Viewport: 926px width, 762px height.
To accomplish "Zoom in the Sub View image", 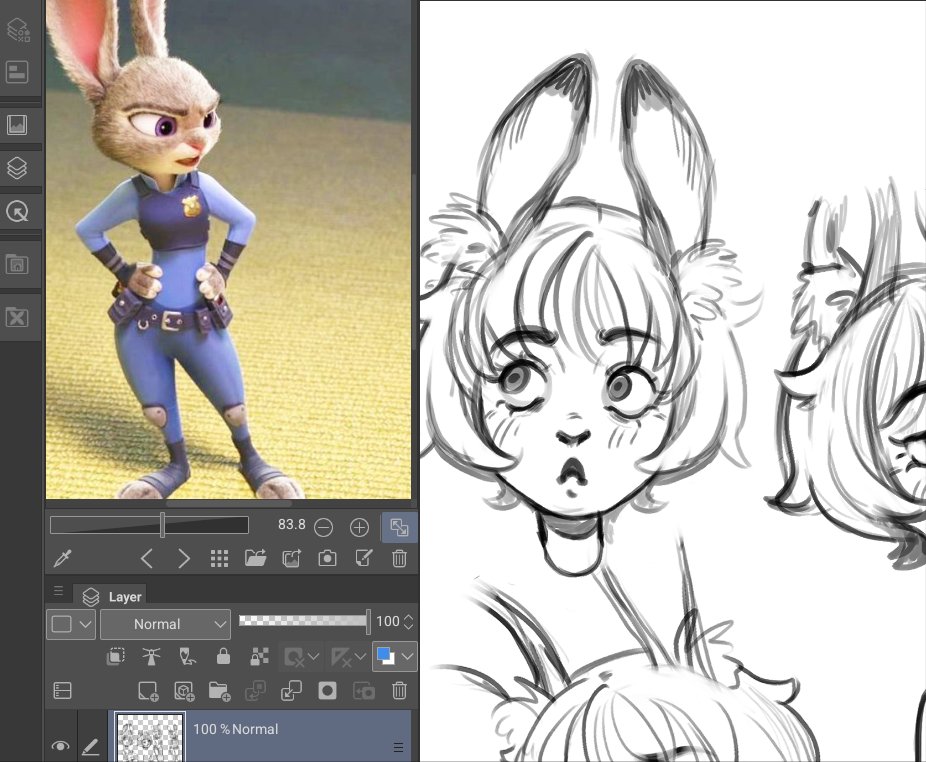I will (359, 527).
